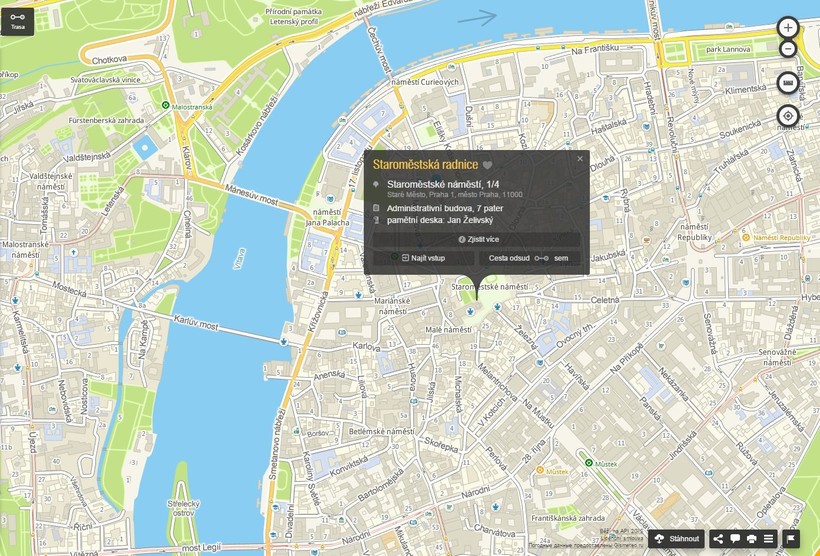The image size is (820, 556).
Task: Click the Střelecký ostrov island label
Action: pos(184,508)
